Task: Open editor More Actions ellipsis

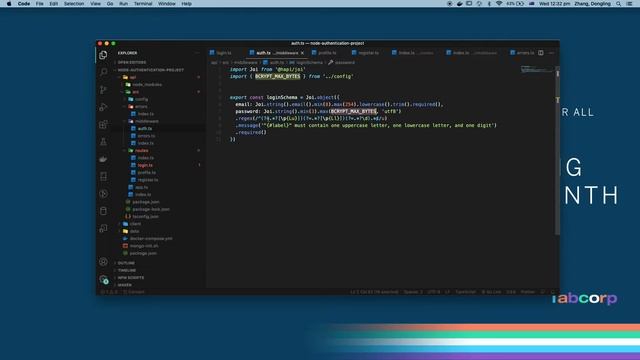Action: coord(551,53)
